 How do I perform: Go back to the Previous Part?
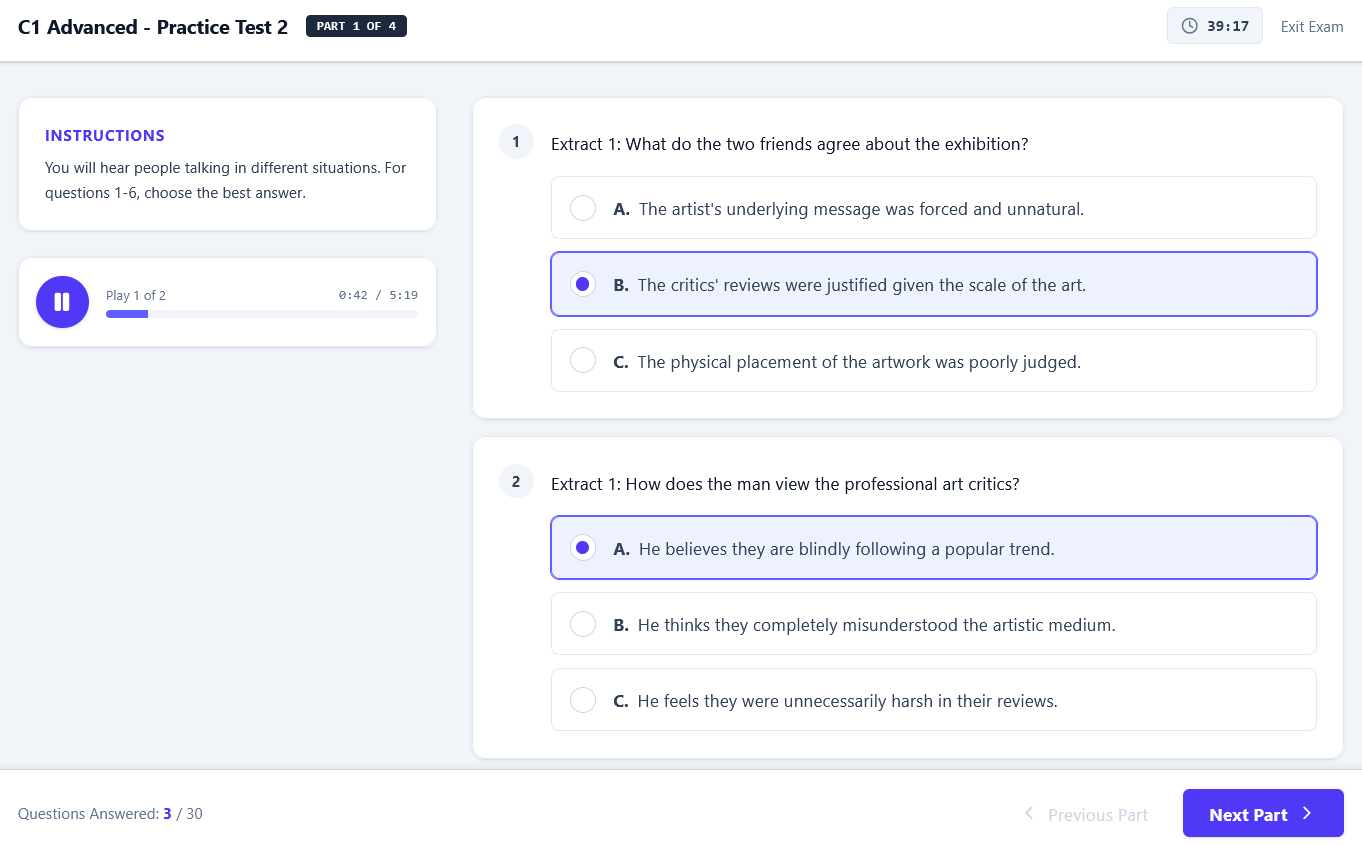(x=1086, y=814)
